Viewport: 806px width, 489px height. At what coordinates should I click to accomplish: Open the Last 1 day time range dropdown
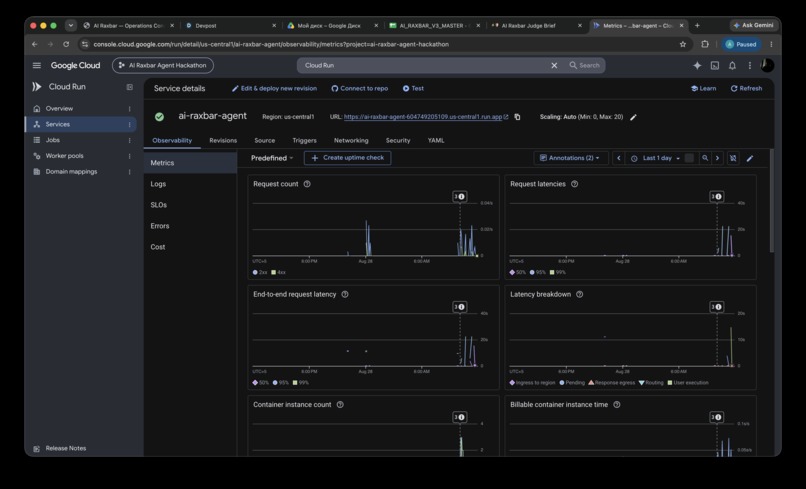click(656, 158)
